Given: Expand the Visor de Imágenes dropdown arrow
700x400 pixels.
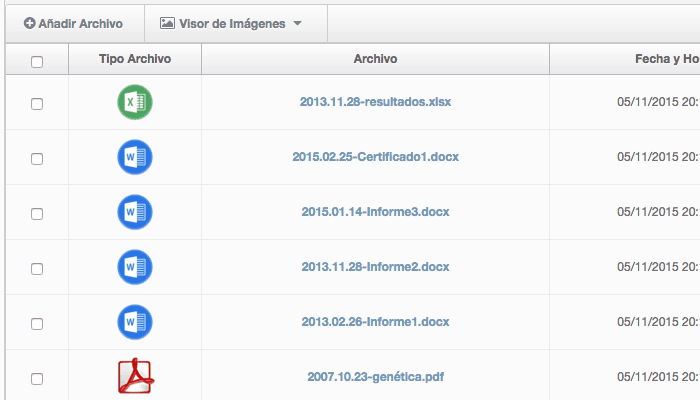Looking at the screenshot, I should tap(297, 24).
